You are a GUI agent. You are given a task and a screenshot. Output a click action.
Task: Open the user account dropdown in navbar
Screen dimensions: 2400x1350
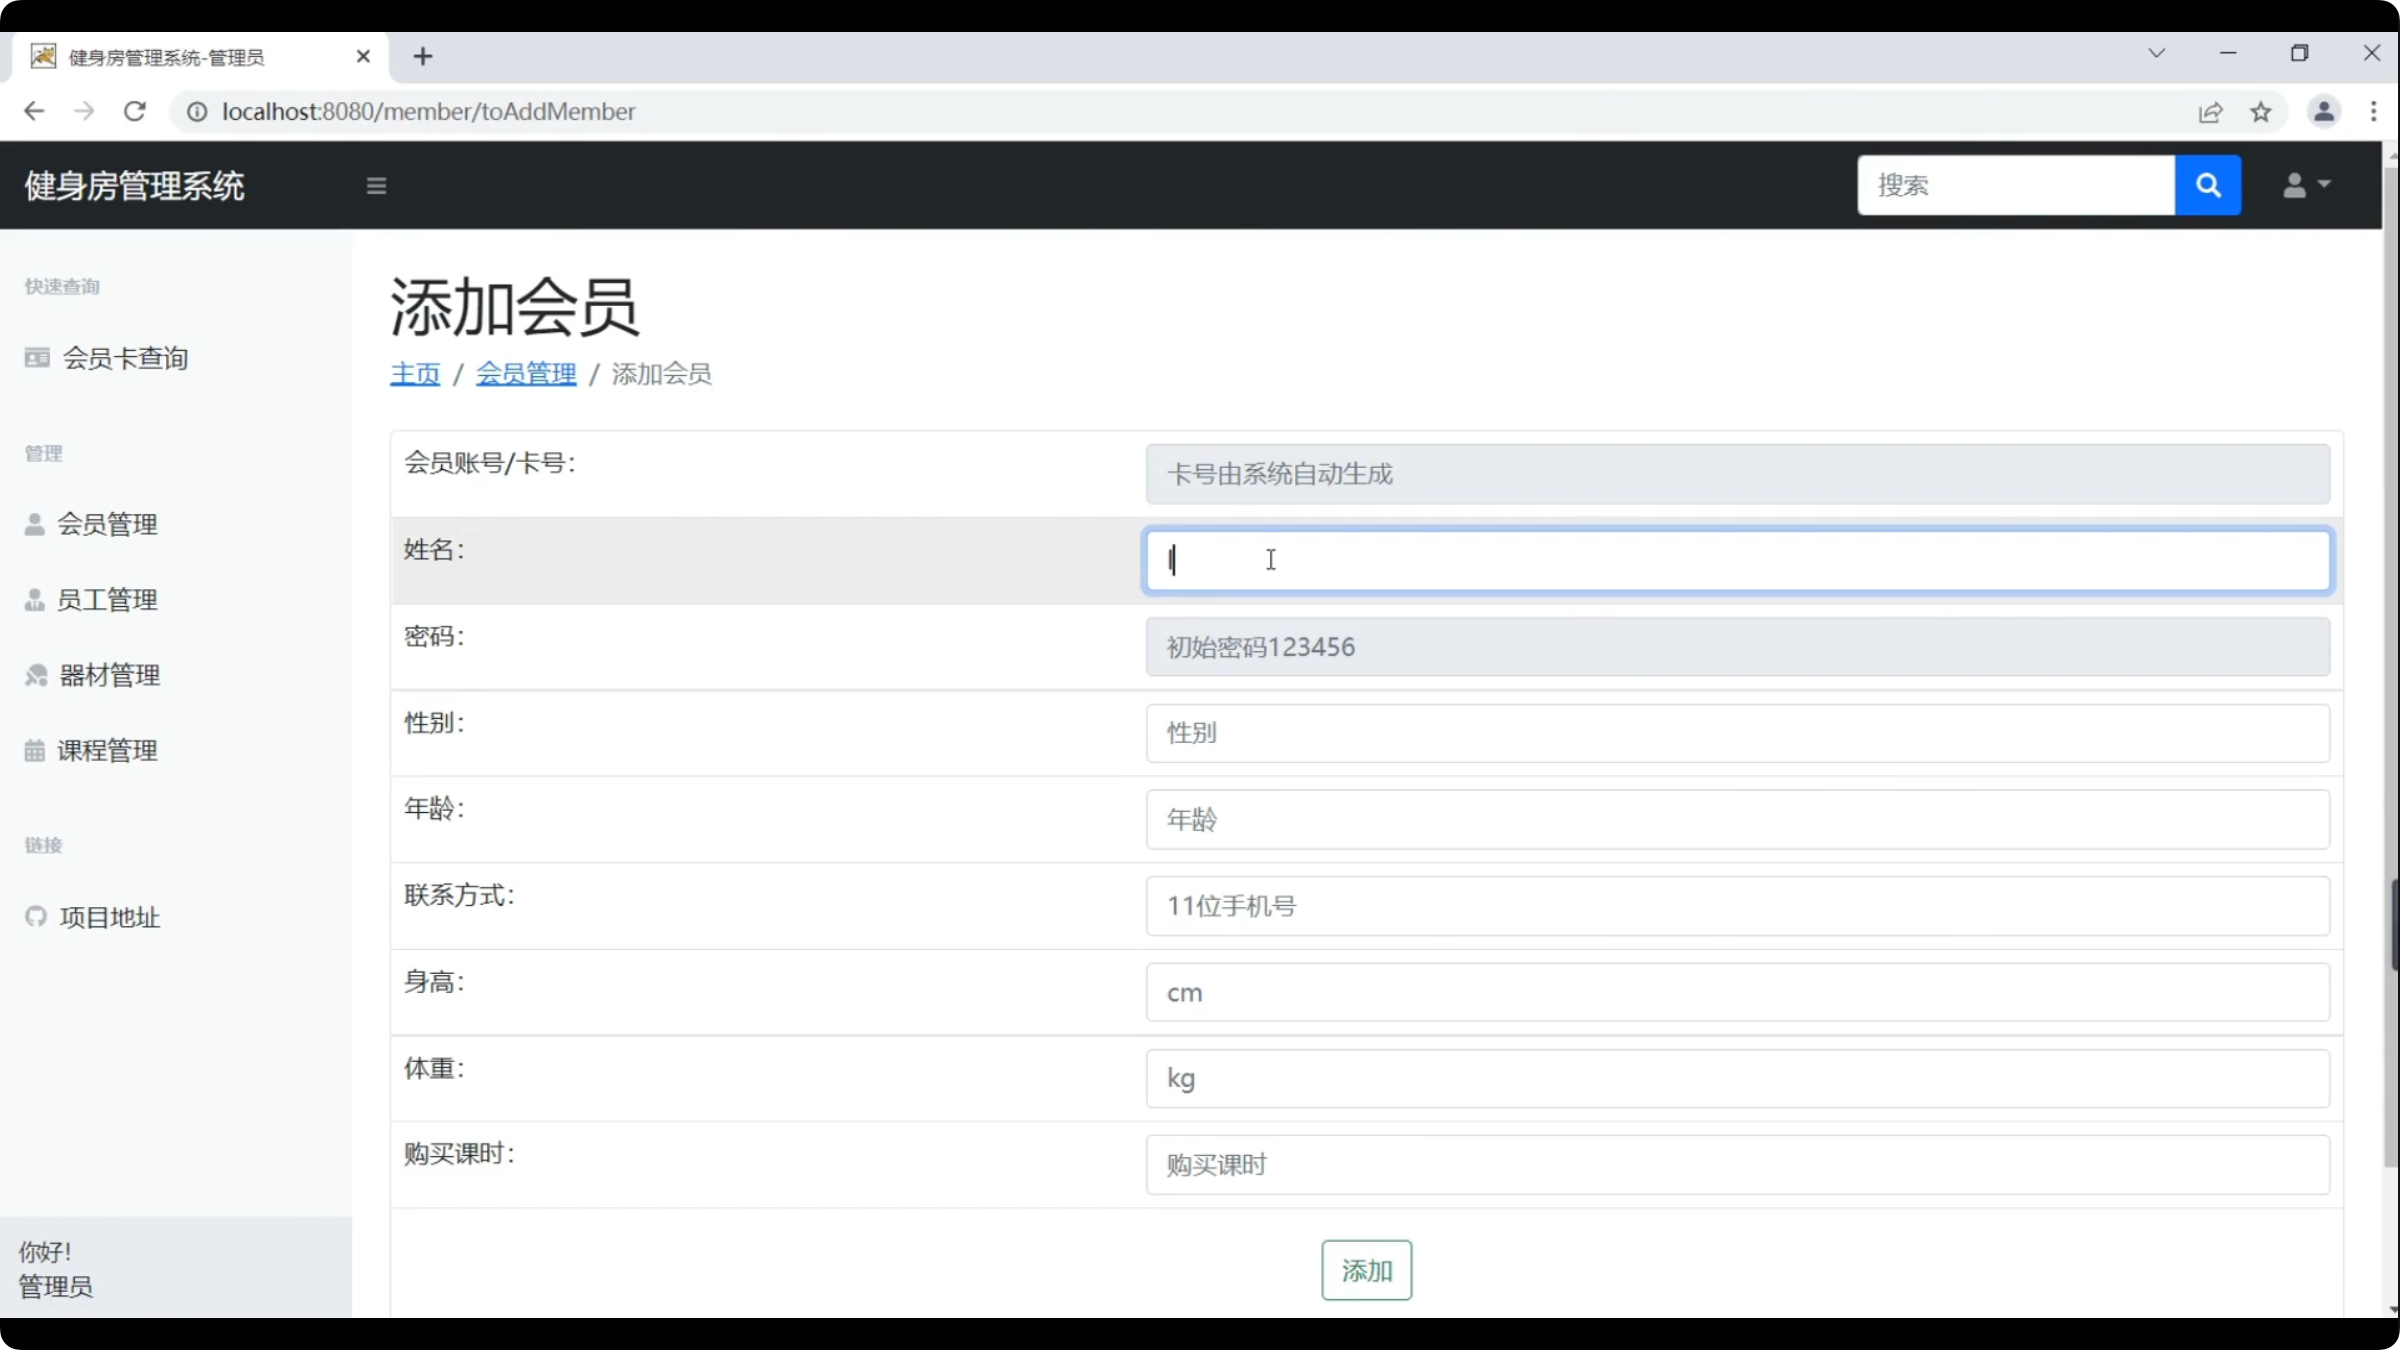click(x=2306, y=185)
